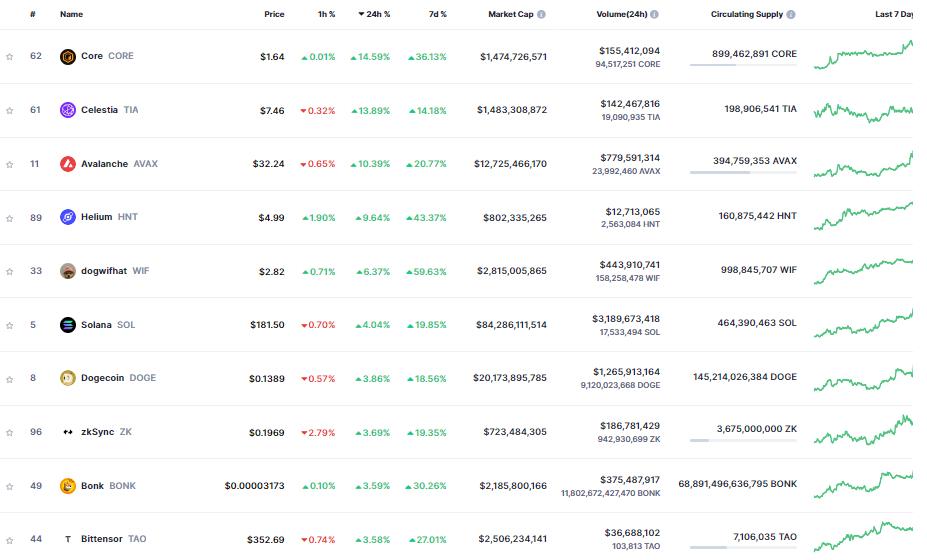Open the Bittensor TAO coin page
This screenshot has height=560, width=927.
(x=114, y=539)
